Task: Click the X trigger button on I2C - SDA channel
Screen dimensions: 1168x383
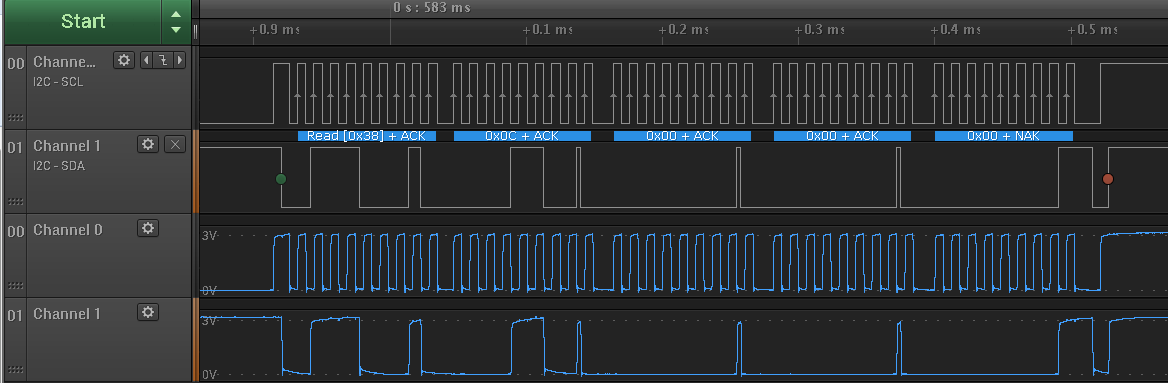Action: click(x=174, y=144)
